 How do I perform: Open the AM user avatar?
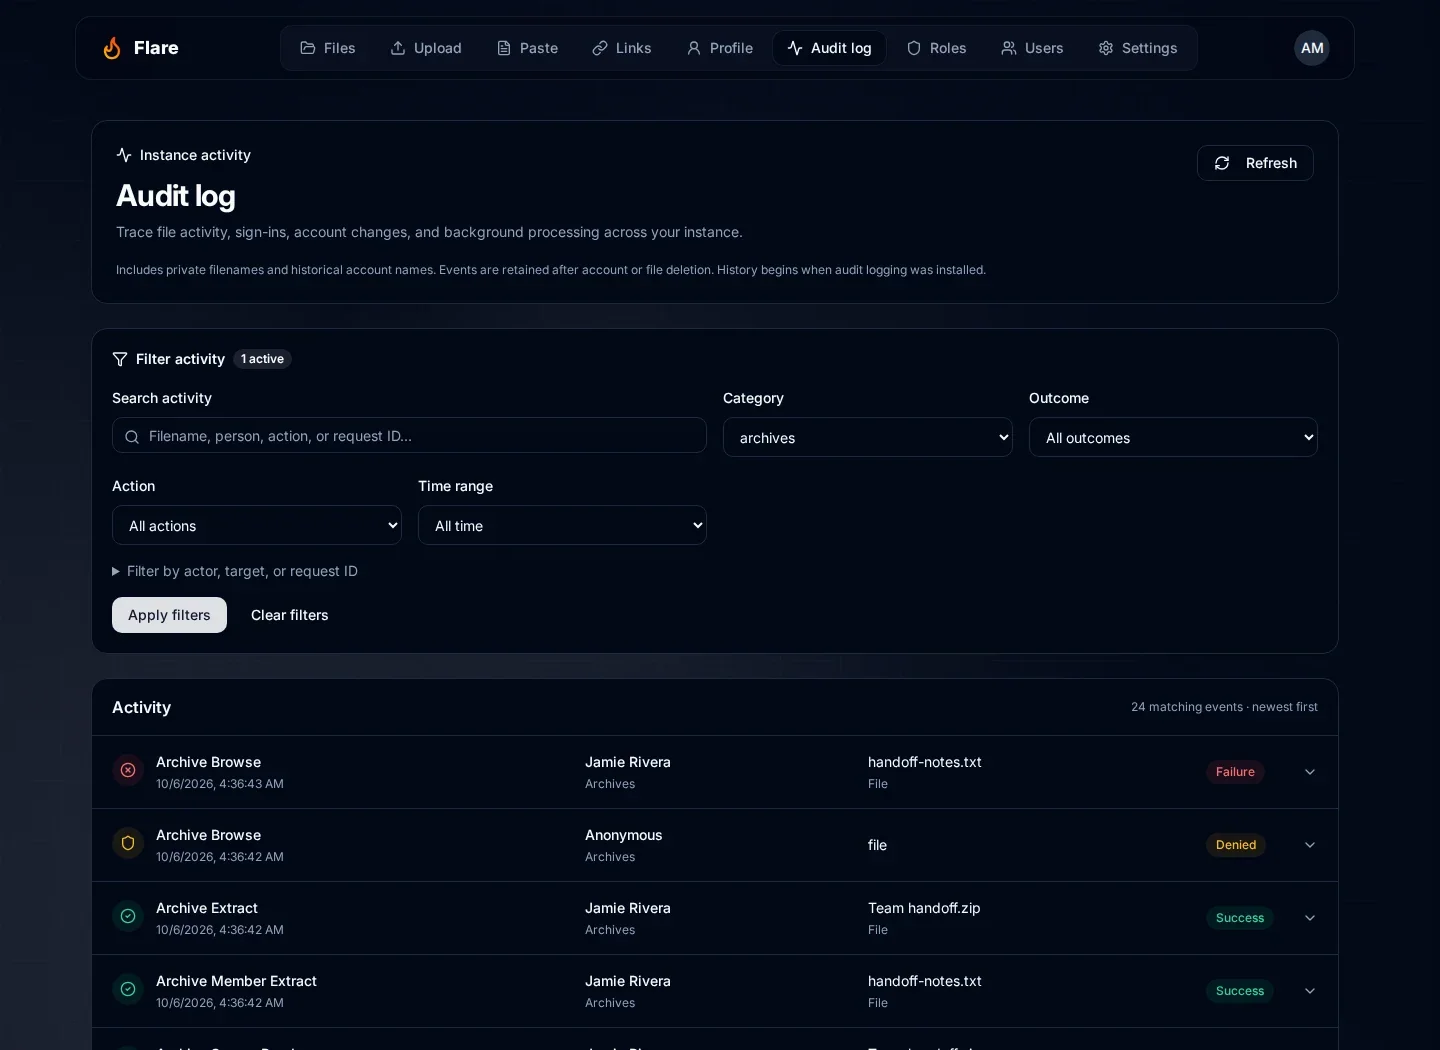click(x=1312, y=48)
